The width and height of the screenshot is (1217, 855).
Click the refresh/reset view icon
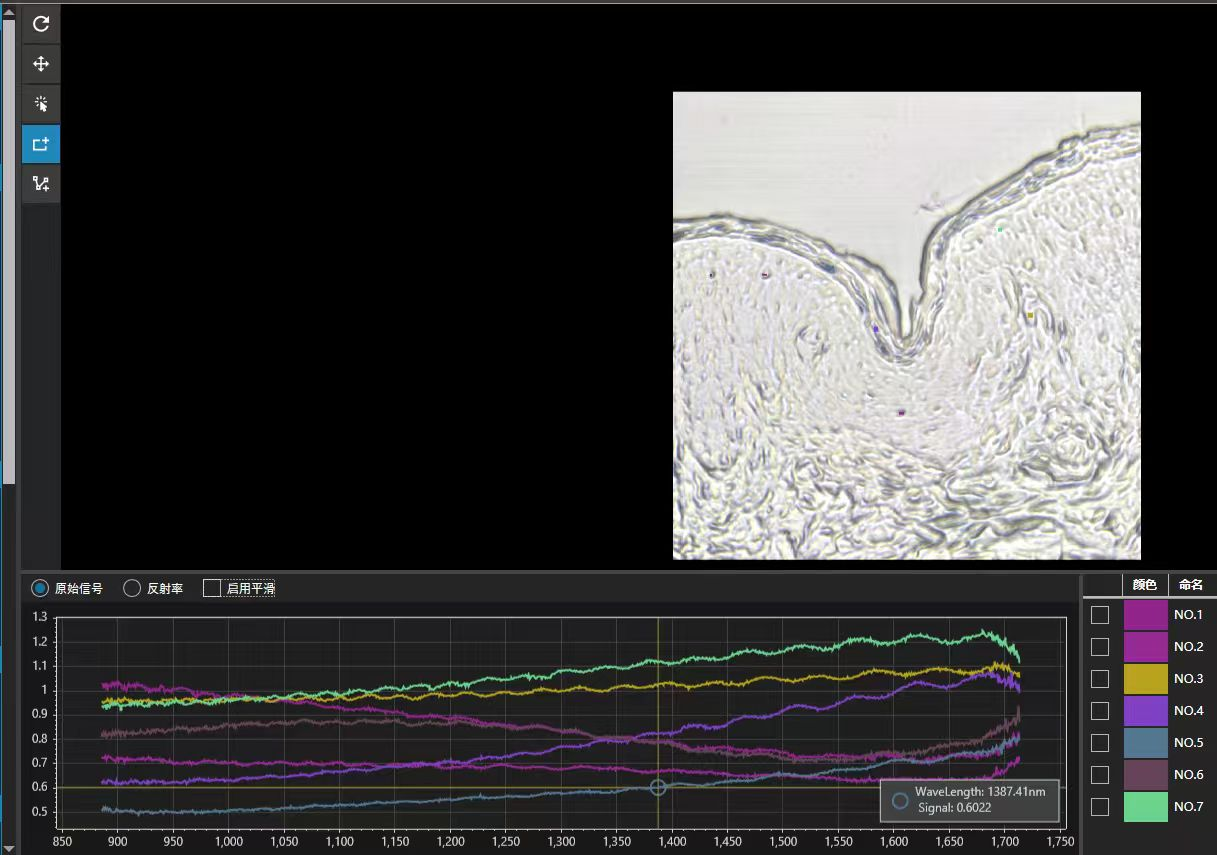tap(41, 24)
